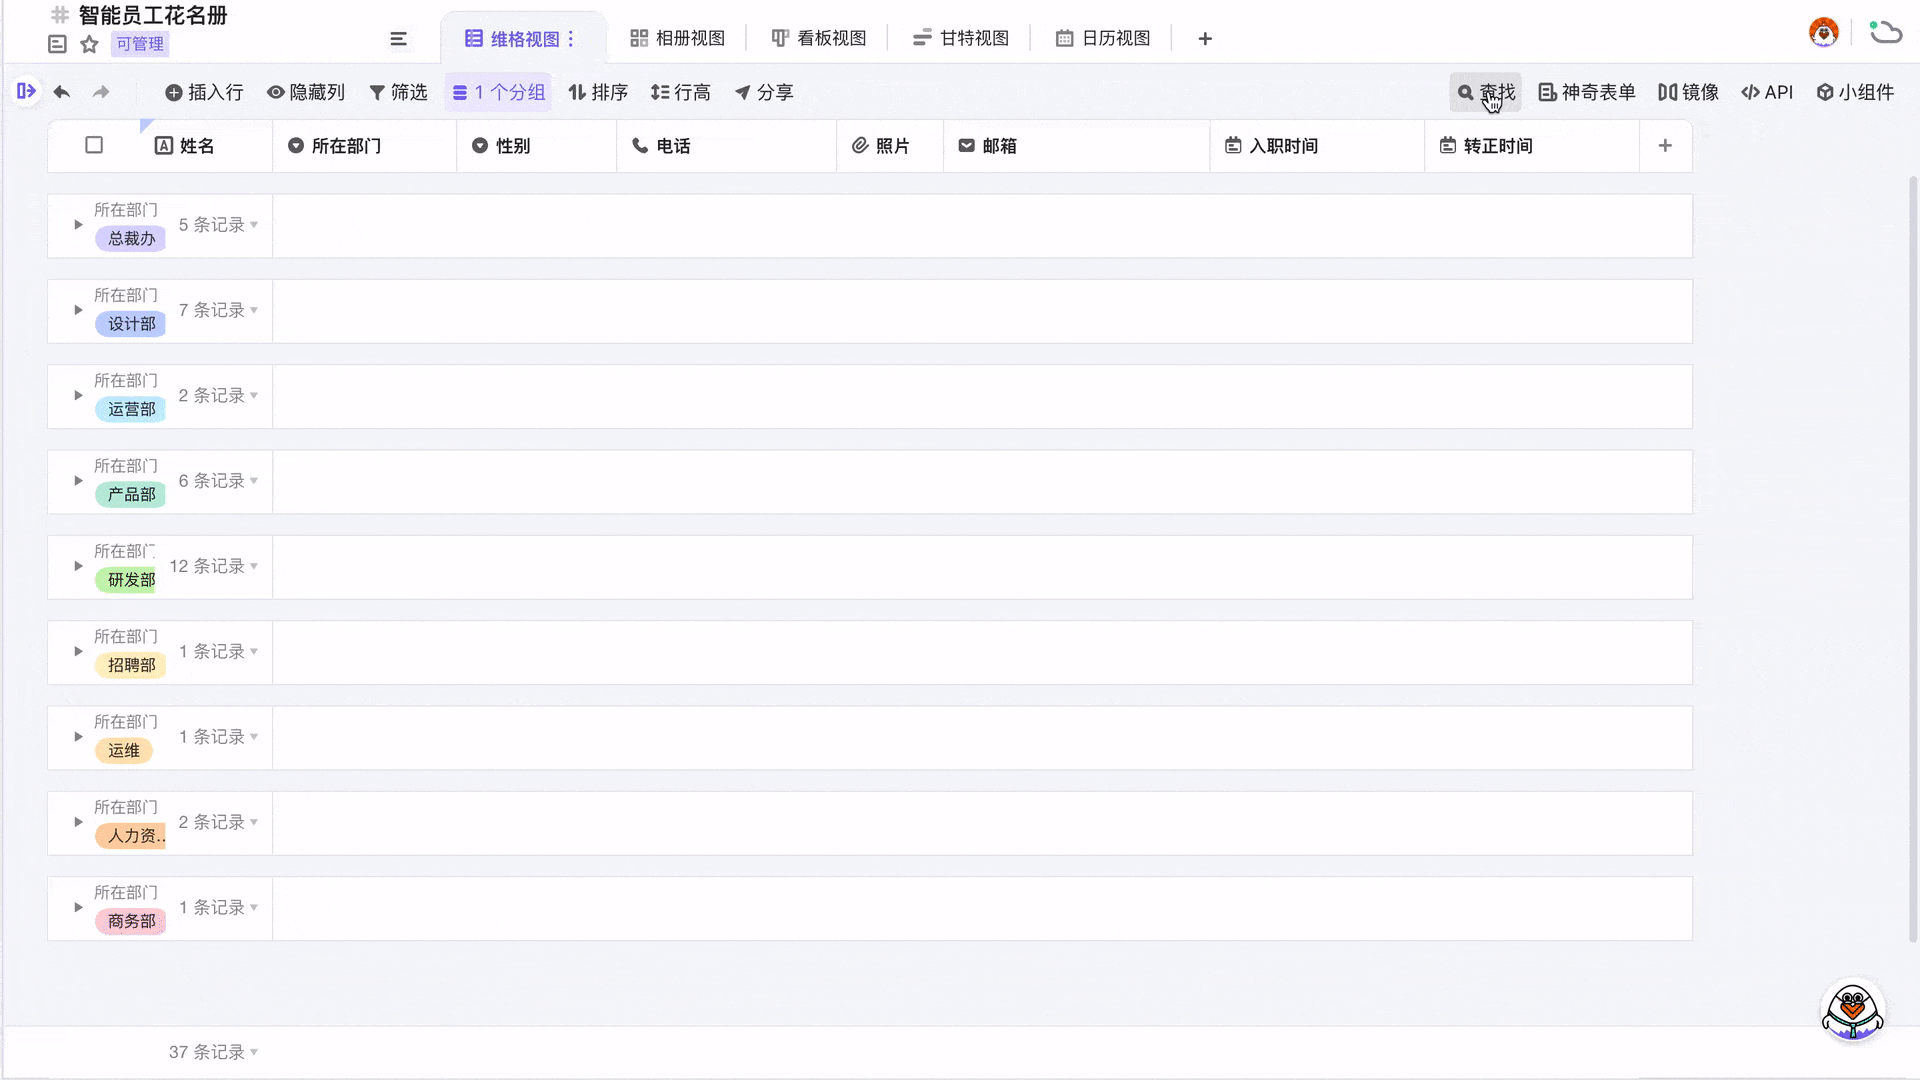Click 排序 to sort records
1920x1080 pixels.
tap(598, 91)
